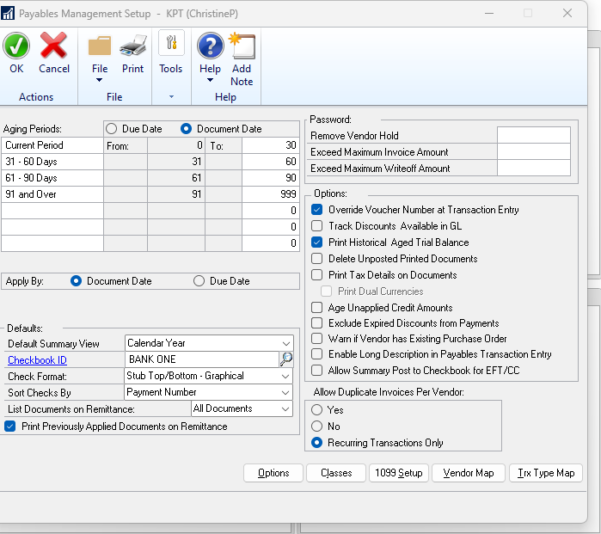
Task: Open the 1099 Setup button
Action: (x=399, y=473)
